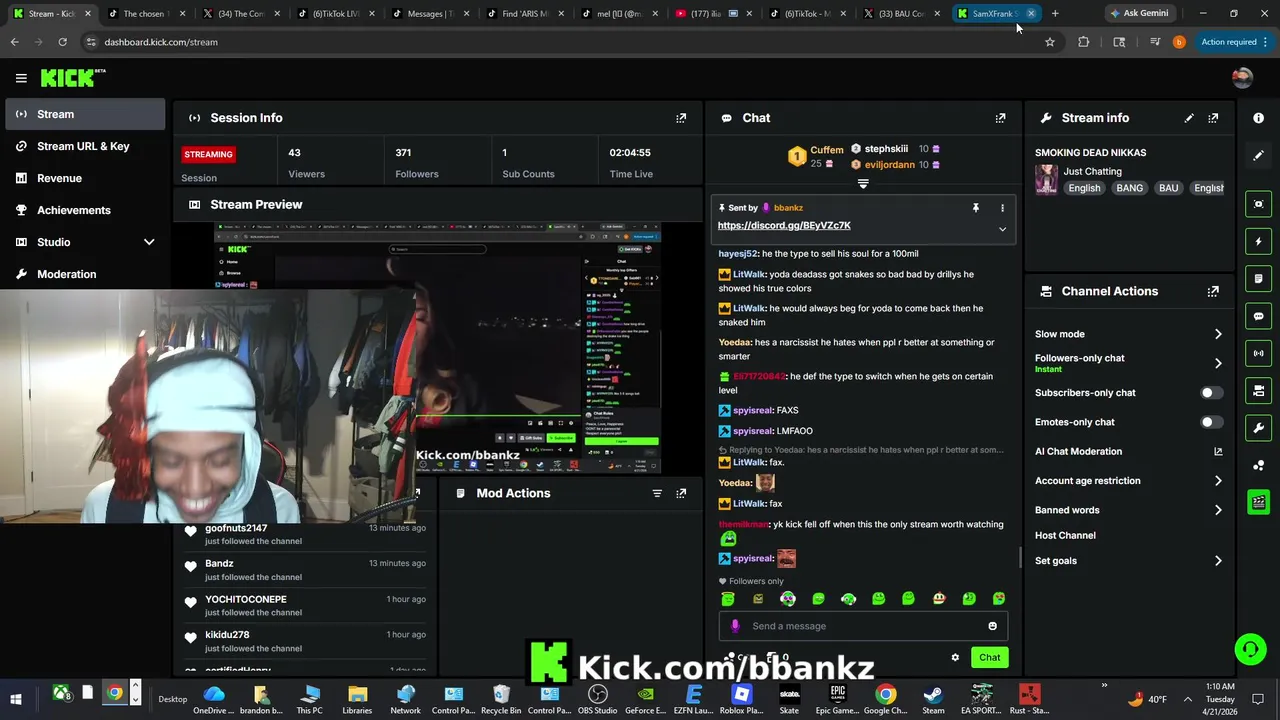Select the BAU stream tag
The image size is (1280, 720).
pyautogui.click(x=1168, y=188)
